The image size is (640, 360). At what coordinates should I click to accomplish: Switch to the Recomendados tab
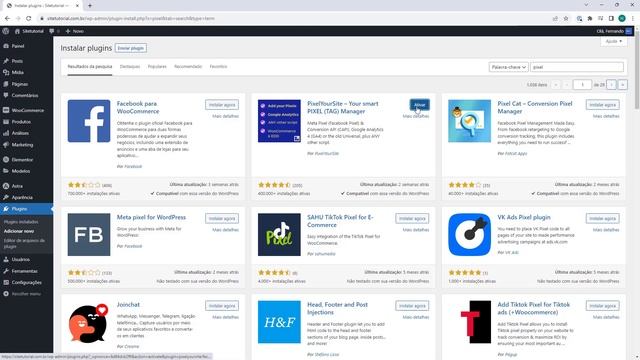pos(188,67)
